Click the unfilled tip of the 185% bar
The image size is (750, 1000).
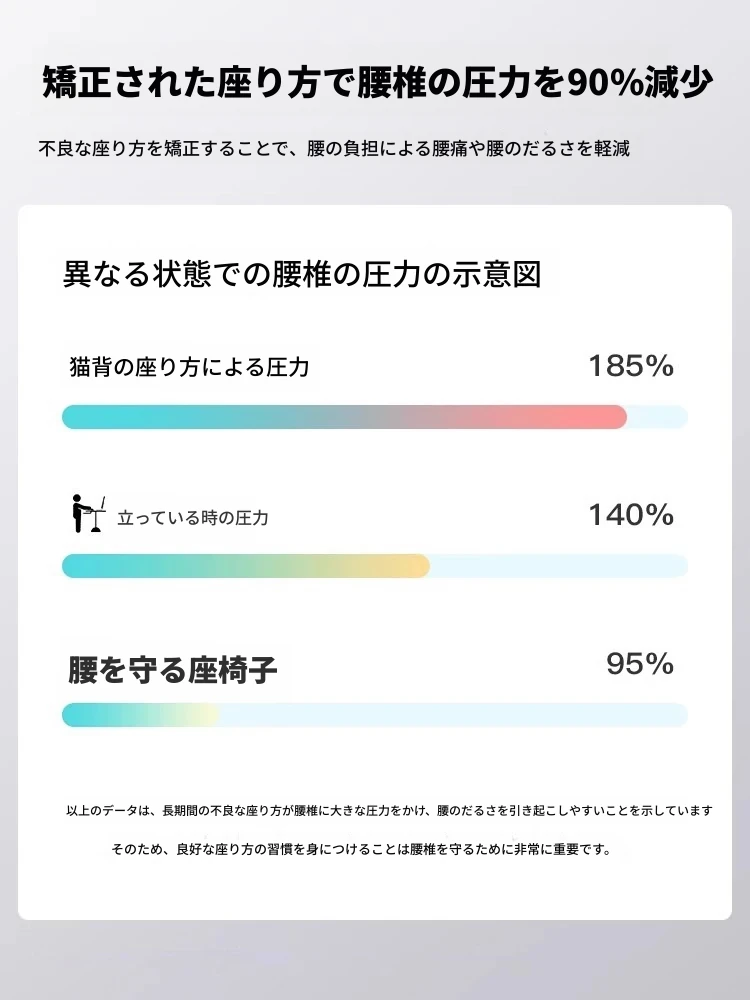(x=659, y=417)
